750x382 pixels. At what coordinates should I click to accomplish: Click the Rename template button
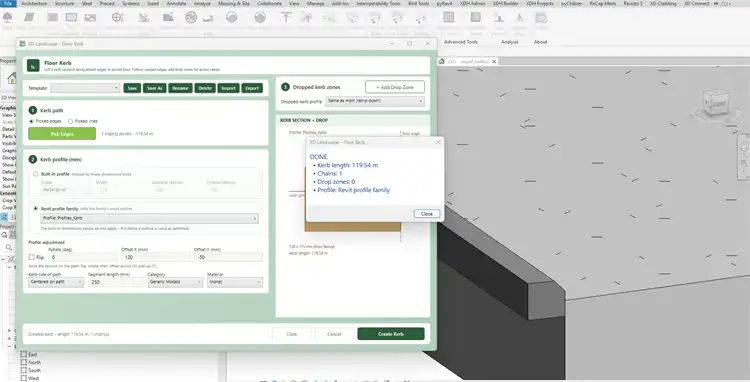180,88
